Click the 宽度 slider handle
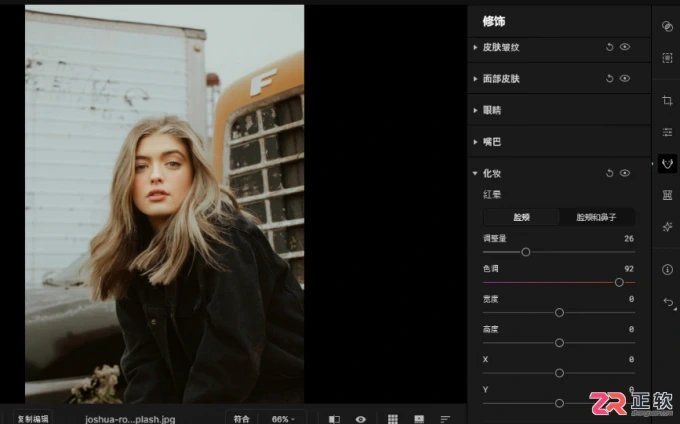Screen dimensions: 680x424 (x=559, y=313)
